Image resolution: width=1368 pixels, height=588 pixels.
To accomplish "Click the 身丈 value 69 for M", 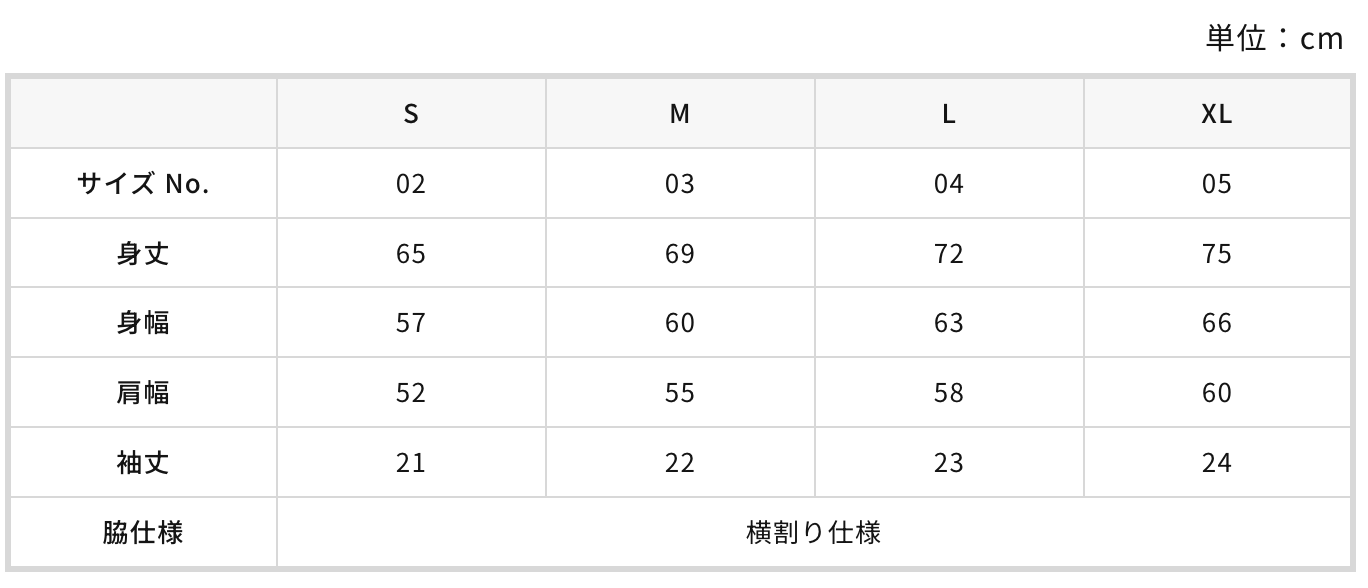I will (680, 254).
